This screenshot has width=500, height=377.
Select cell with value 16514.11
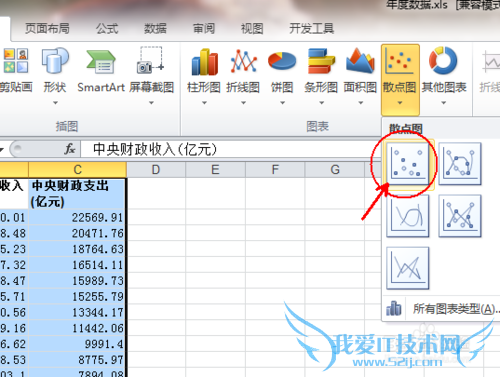(77, 265)
